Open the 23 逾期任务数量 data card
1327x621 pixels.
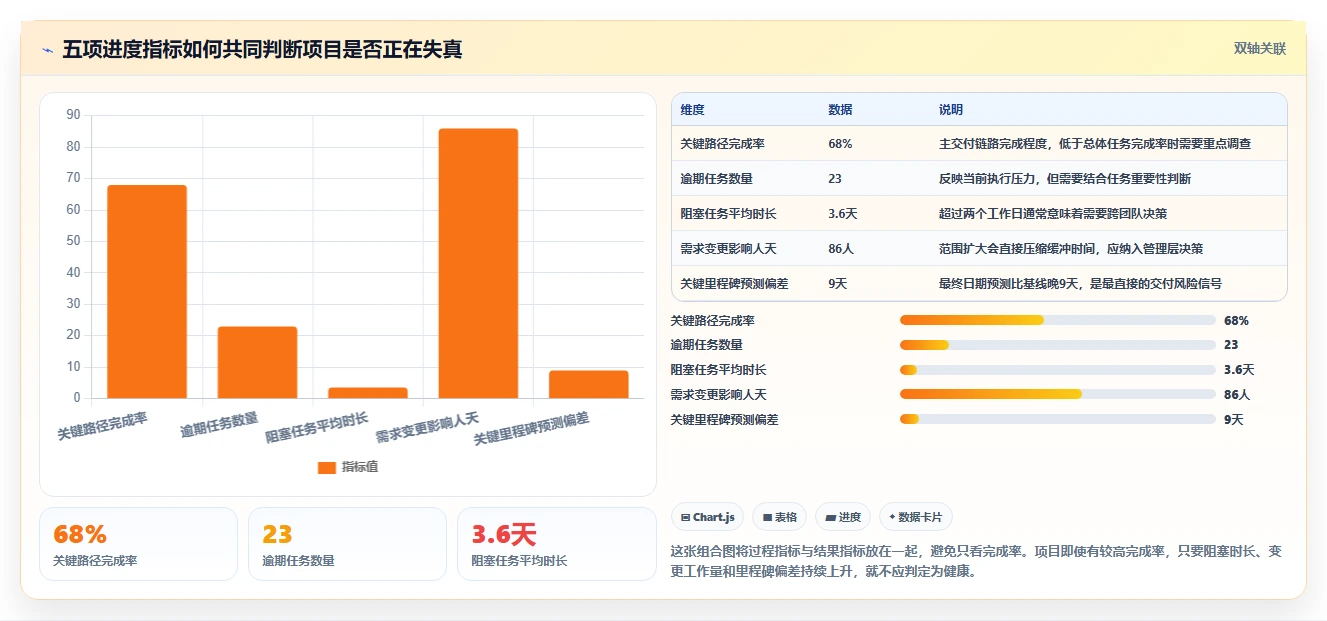(347, 544)
